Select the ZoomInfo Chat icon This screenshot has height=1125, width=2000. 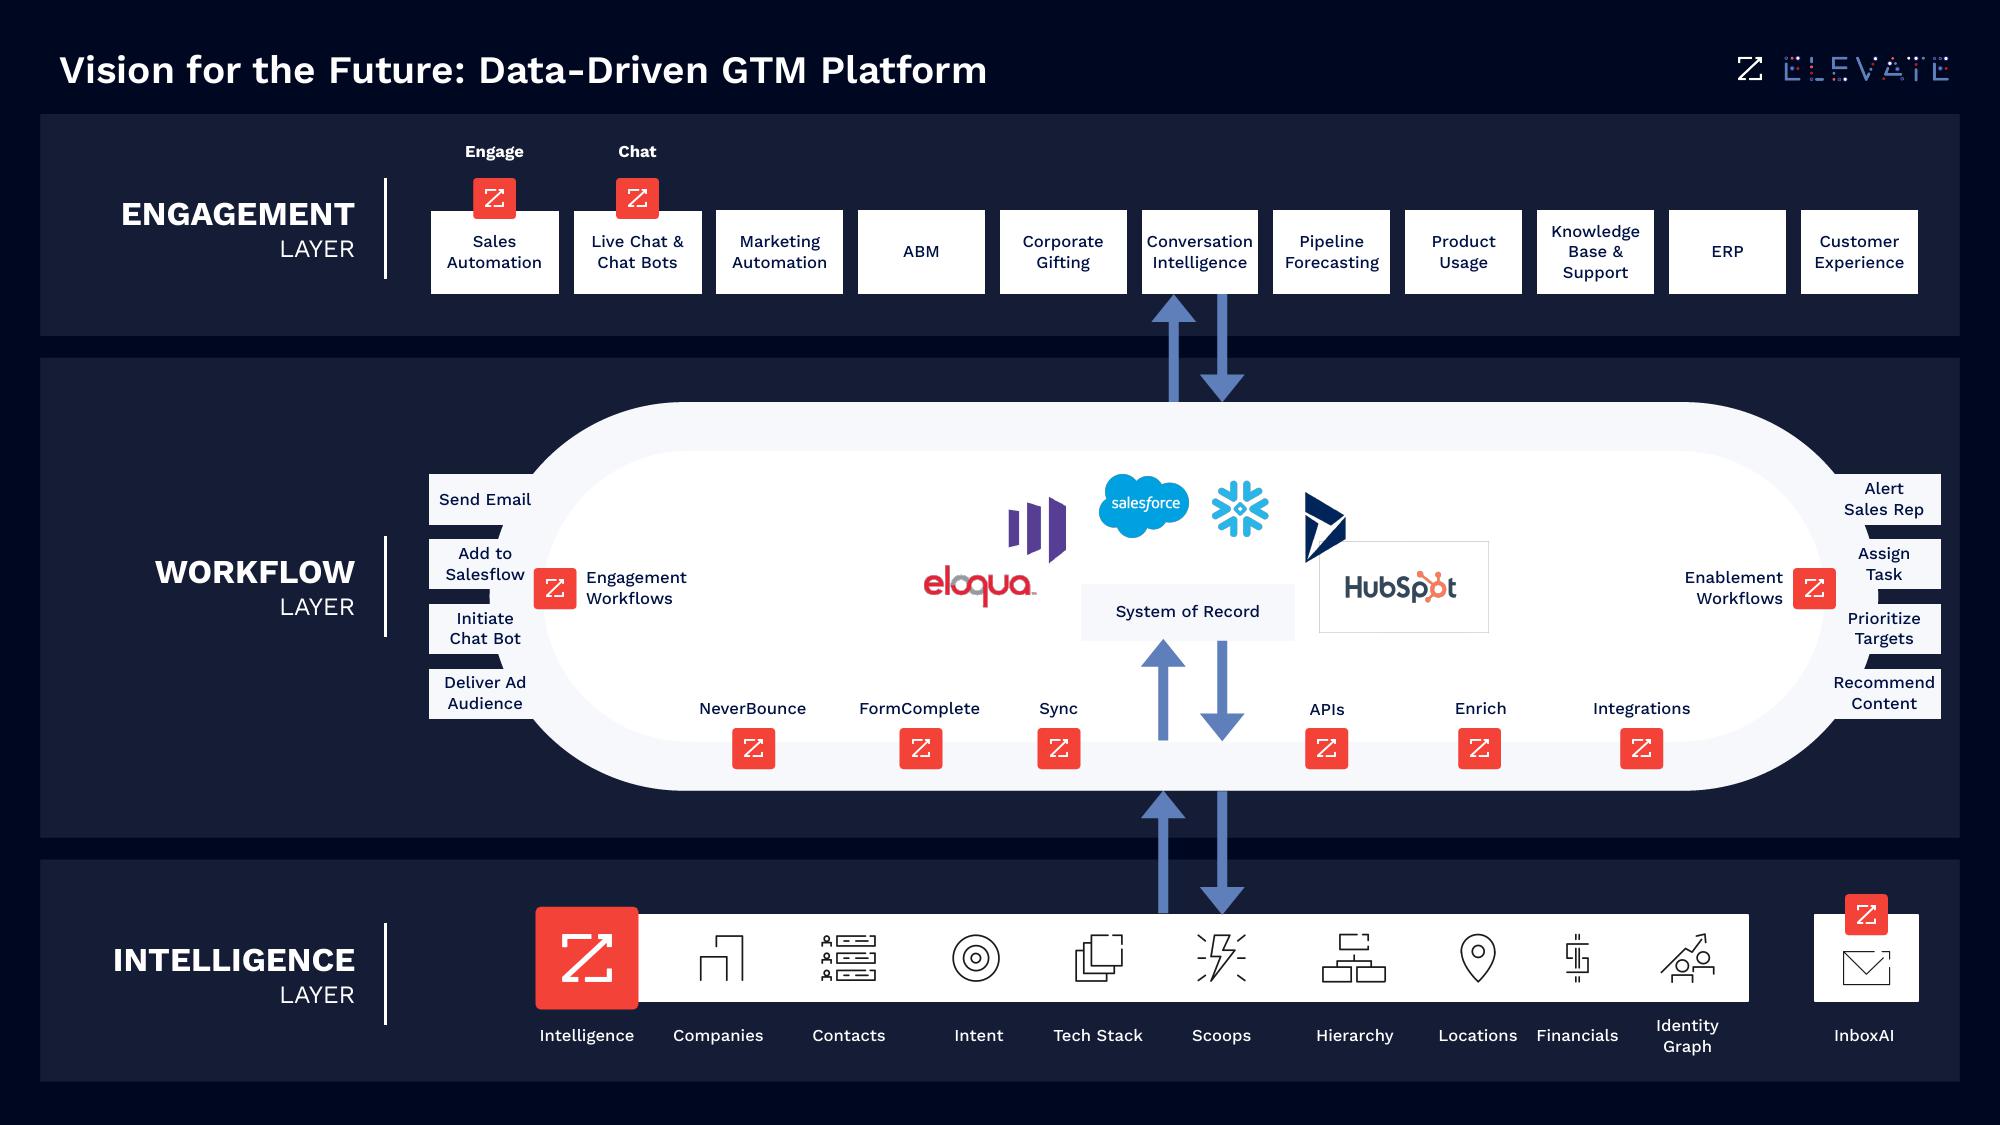point(635,198)
